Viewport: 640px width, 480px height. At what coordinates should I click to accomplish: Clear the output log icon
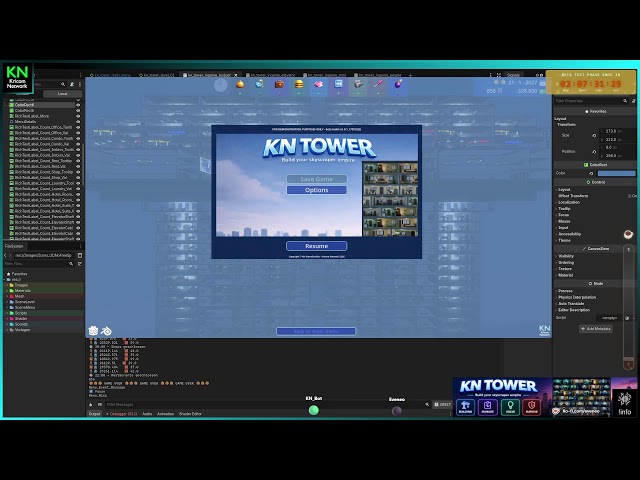coord(91,404)
